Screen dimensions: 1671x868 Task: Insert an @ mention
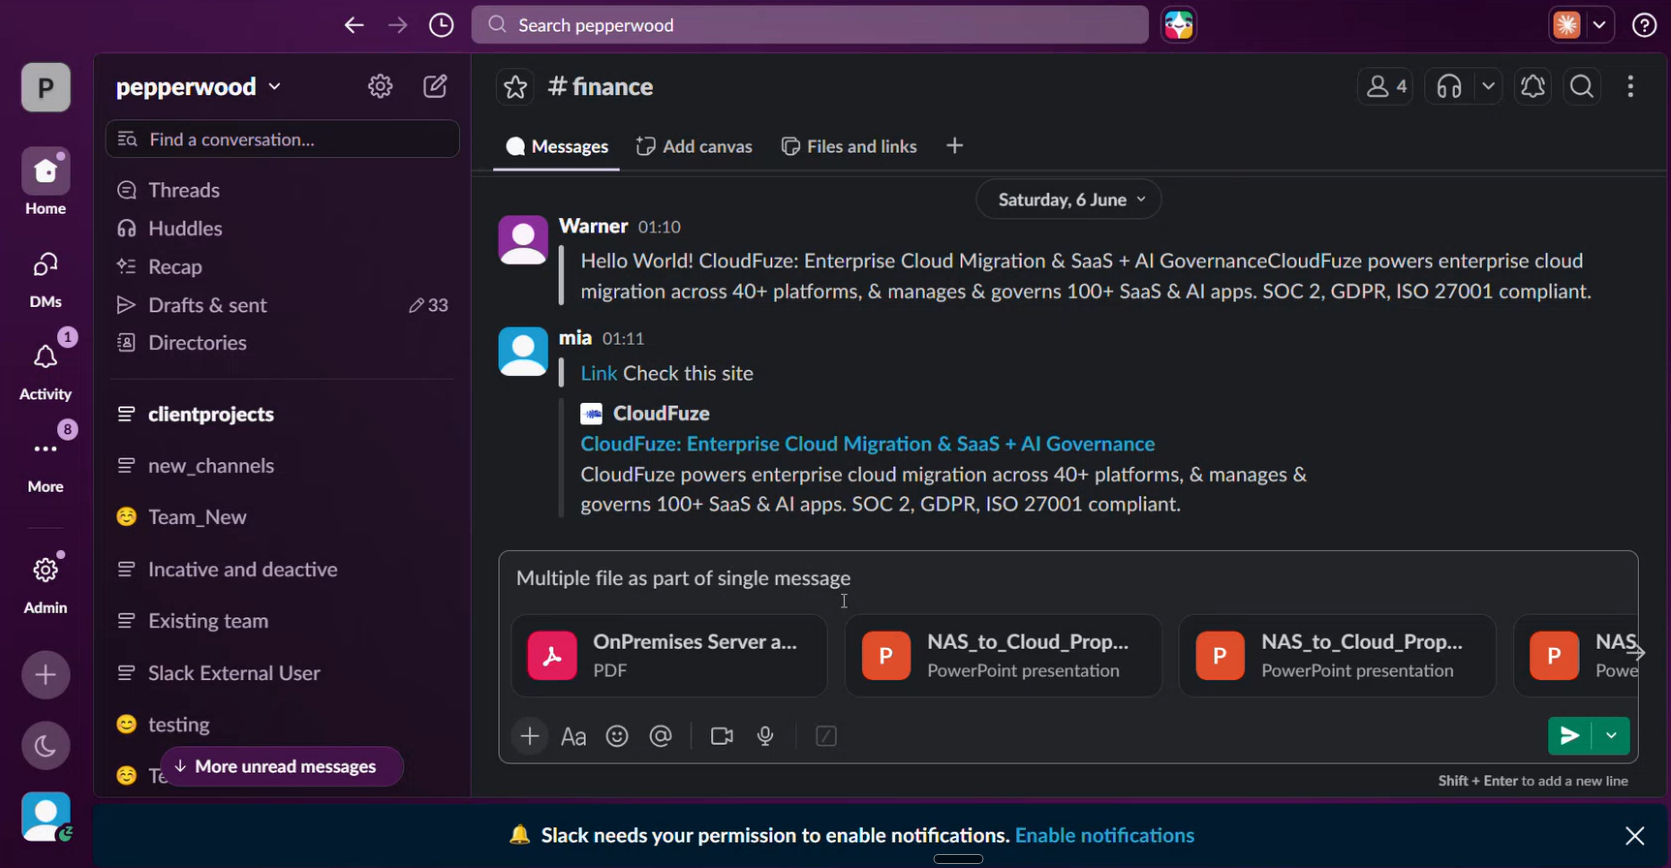tap(661, 737)
